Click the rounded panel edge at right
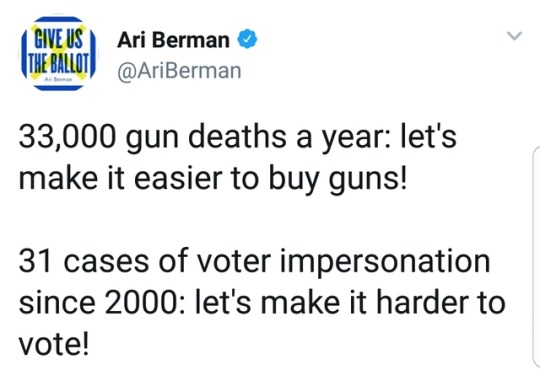 (x=536, y=257)
